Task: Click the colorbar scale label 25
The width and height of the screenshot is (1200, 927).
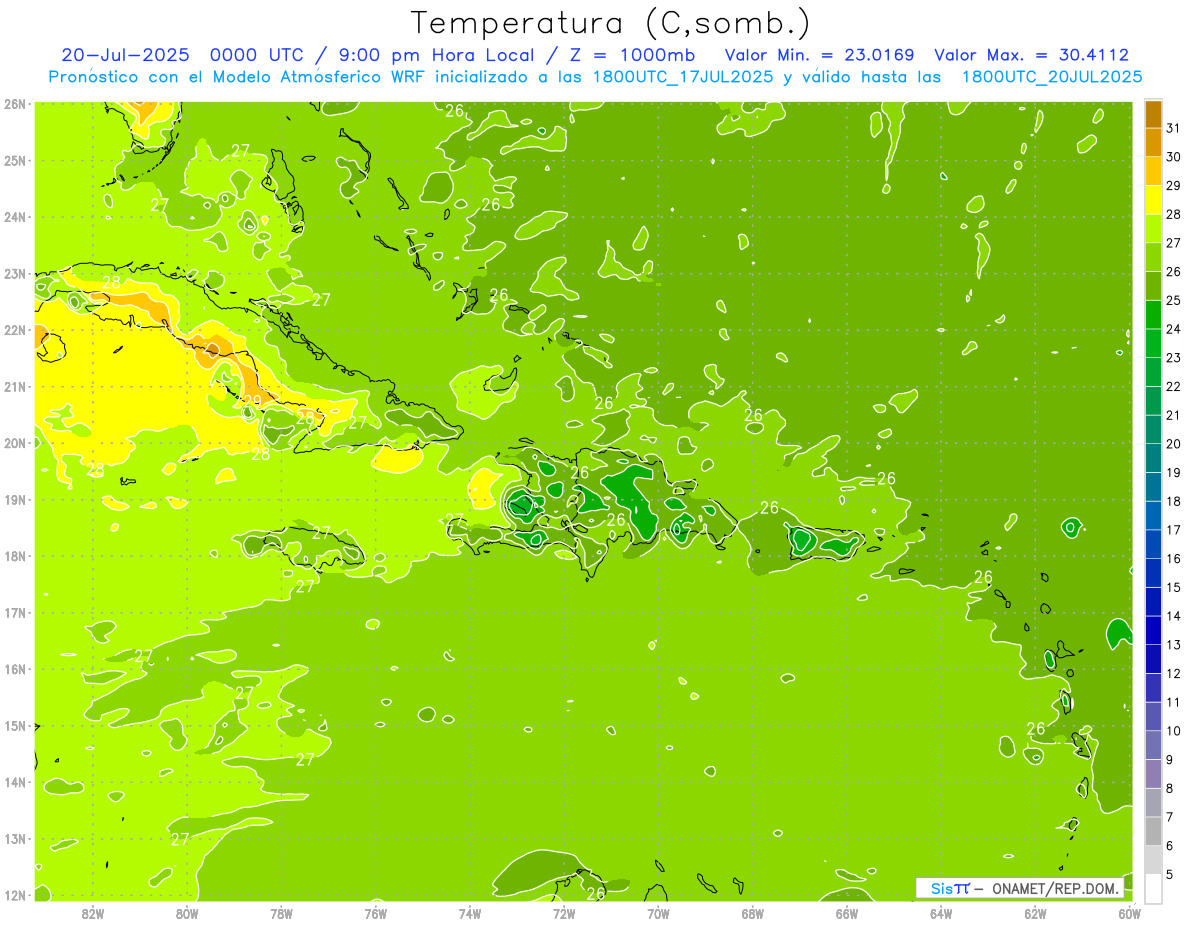Action: click(1173, 299)
